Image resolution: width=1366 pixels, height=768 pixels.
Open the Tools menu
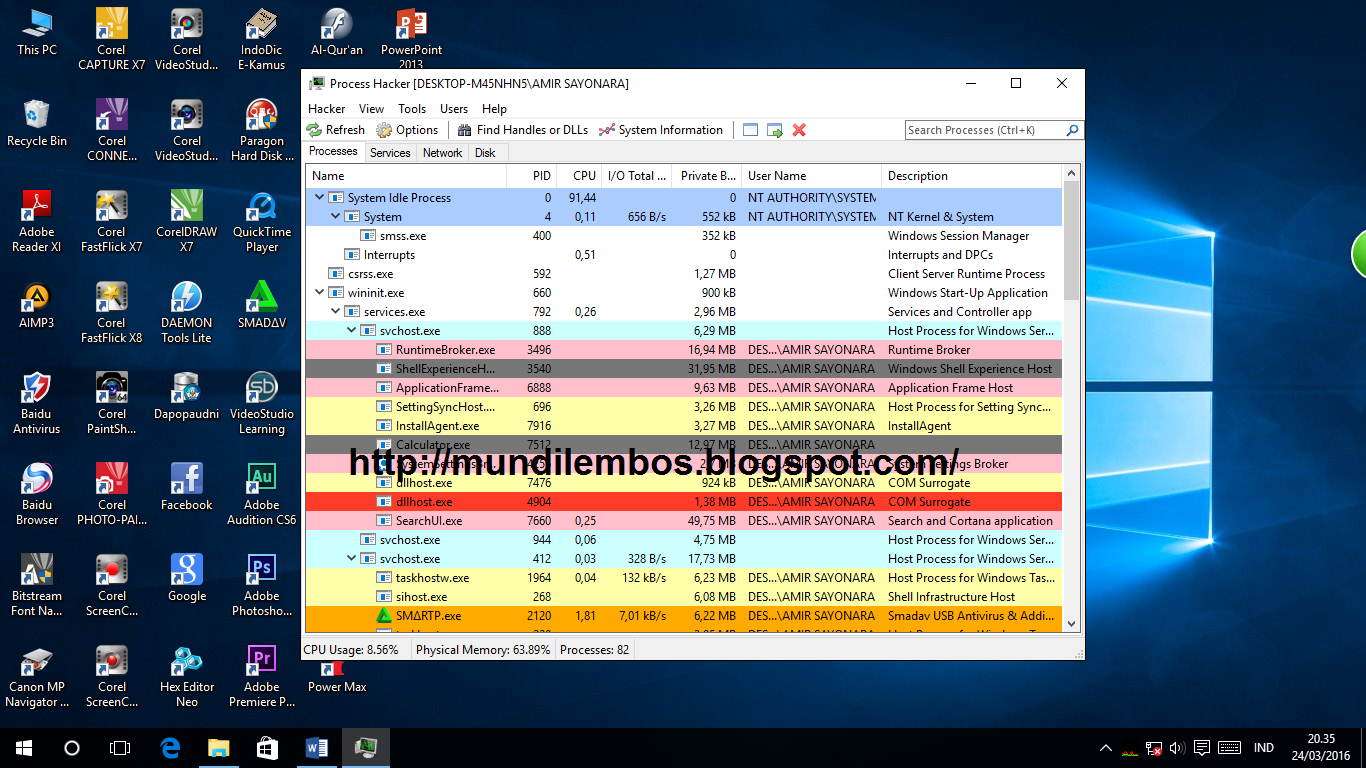(x=412, y=109)
